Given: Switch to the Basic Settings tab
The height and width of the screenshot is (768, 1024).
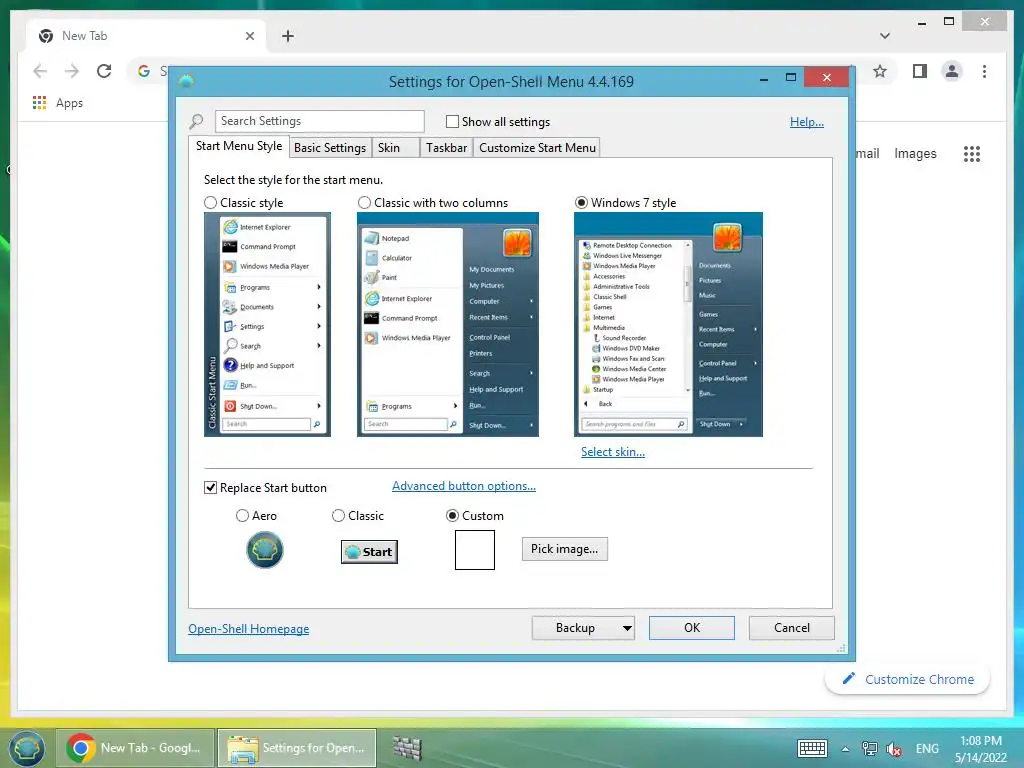Looking at the screenshot, I should tap(330, 148).
